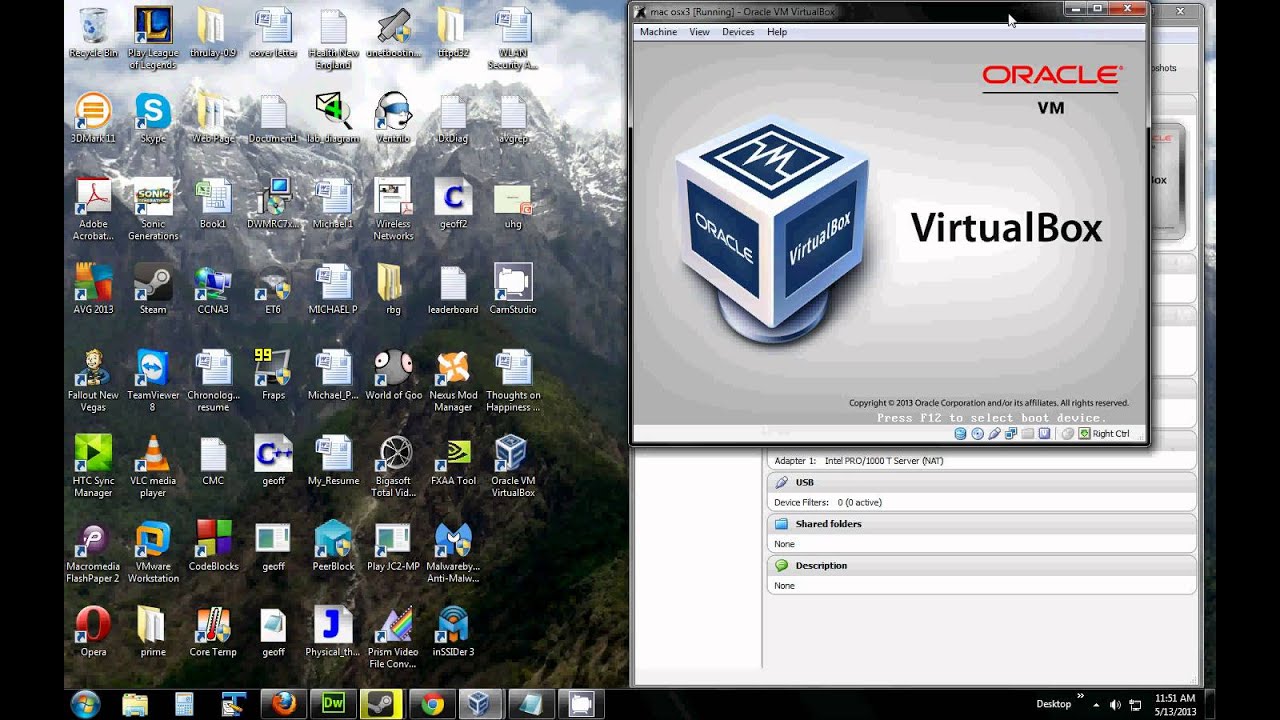Select the Macromedia FlashPaper 2 icon
The width and height of the screenshot is (1280, 720).
pos(93,551)
